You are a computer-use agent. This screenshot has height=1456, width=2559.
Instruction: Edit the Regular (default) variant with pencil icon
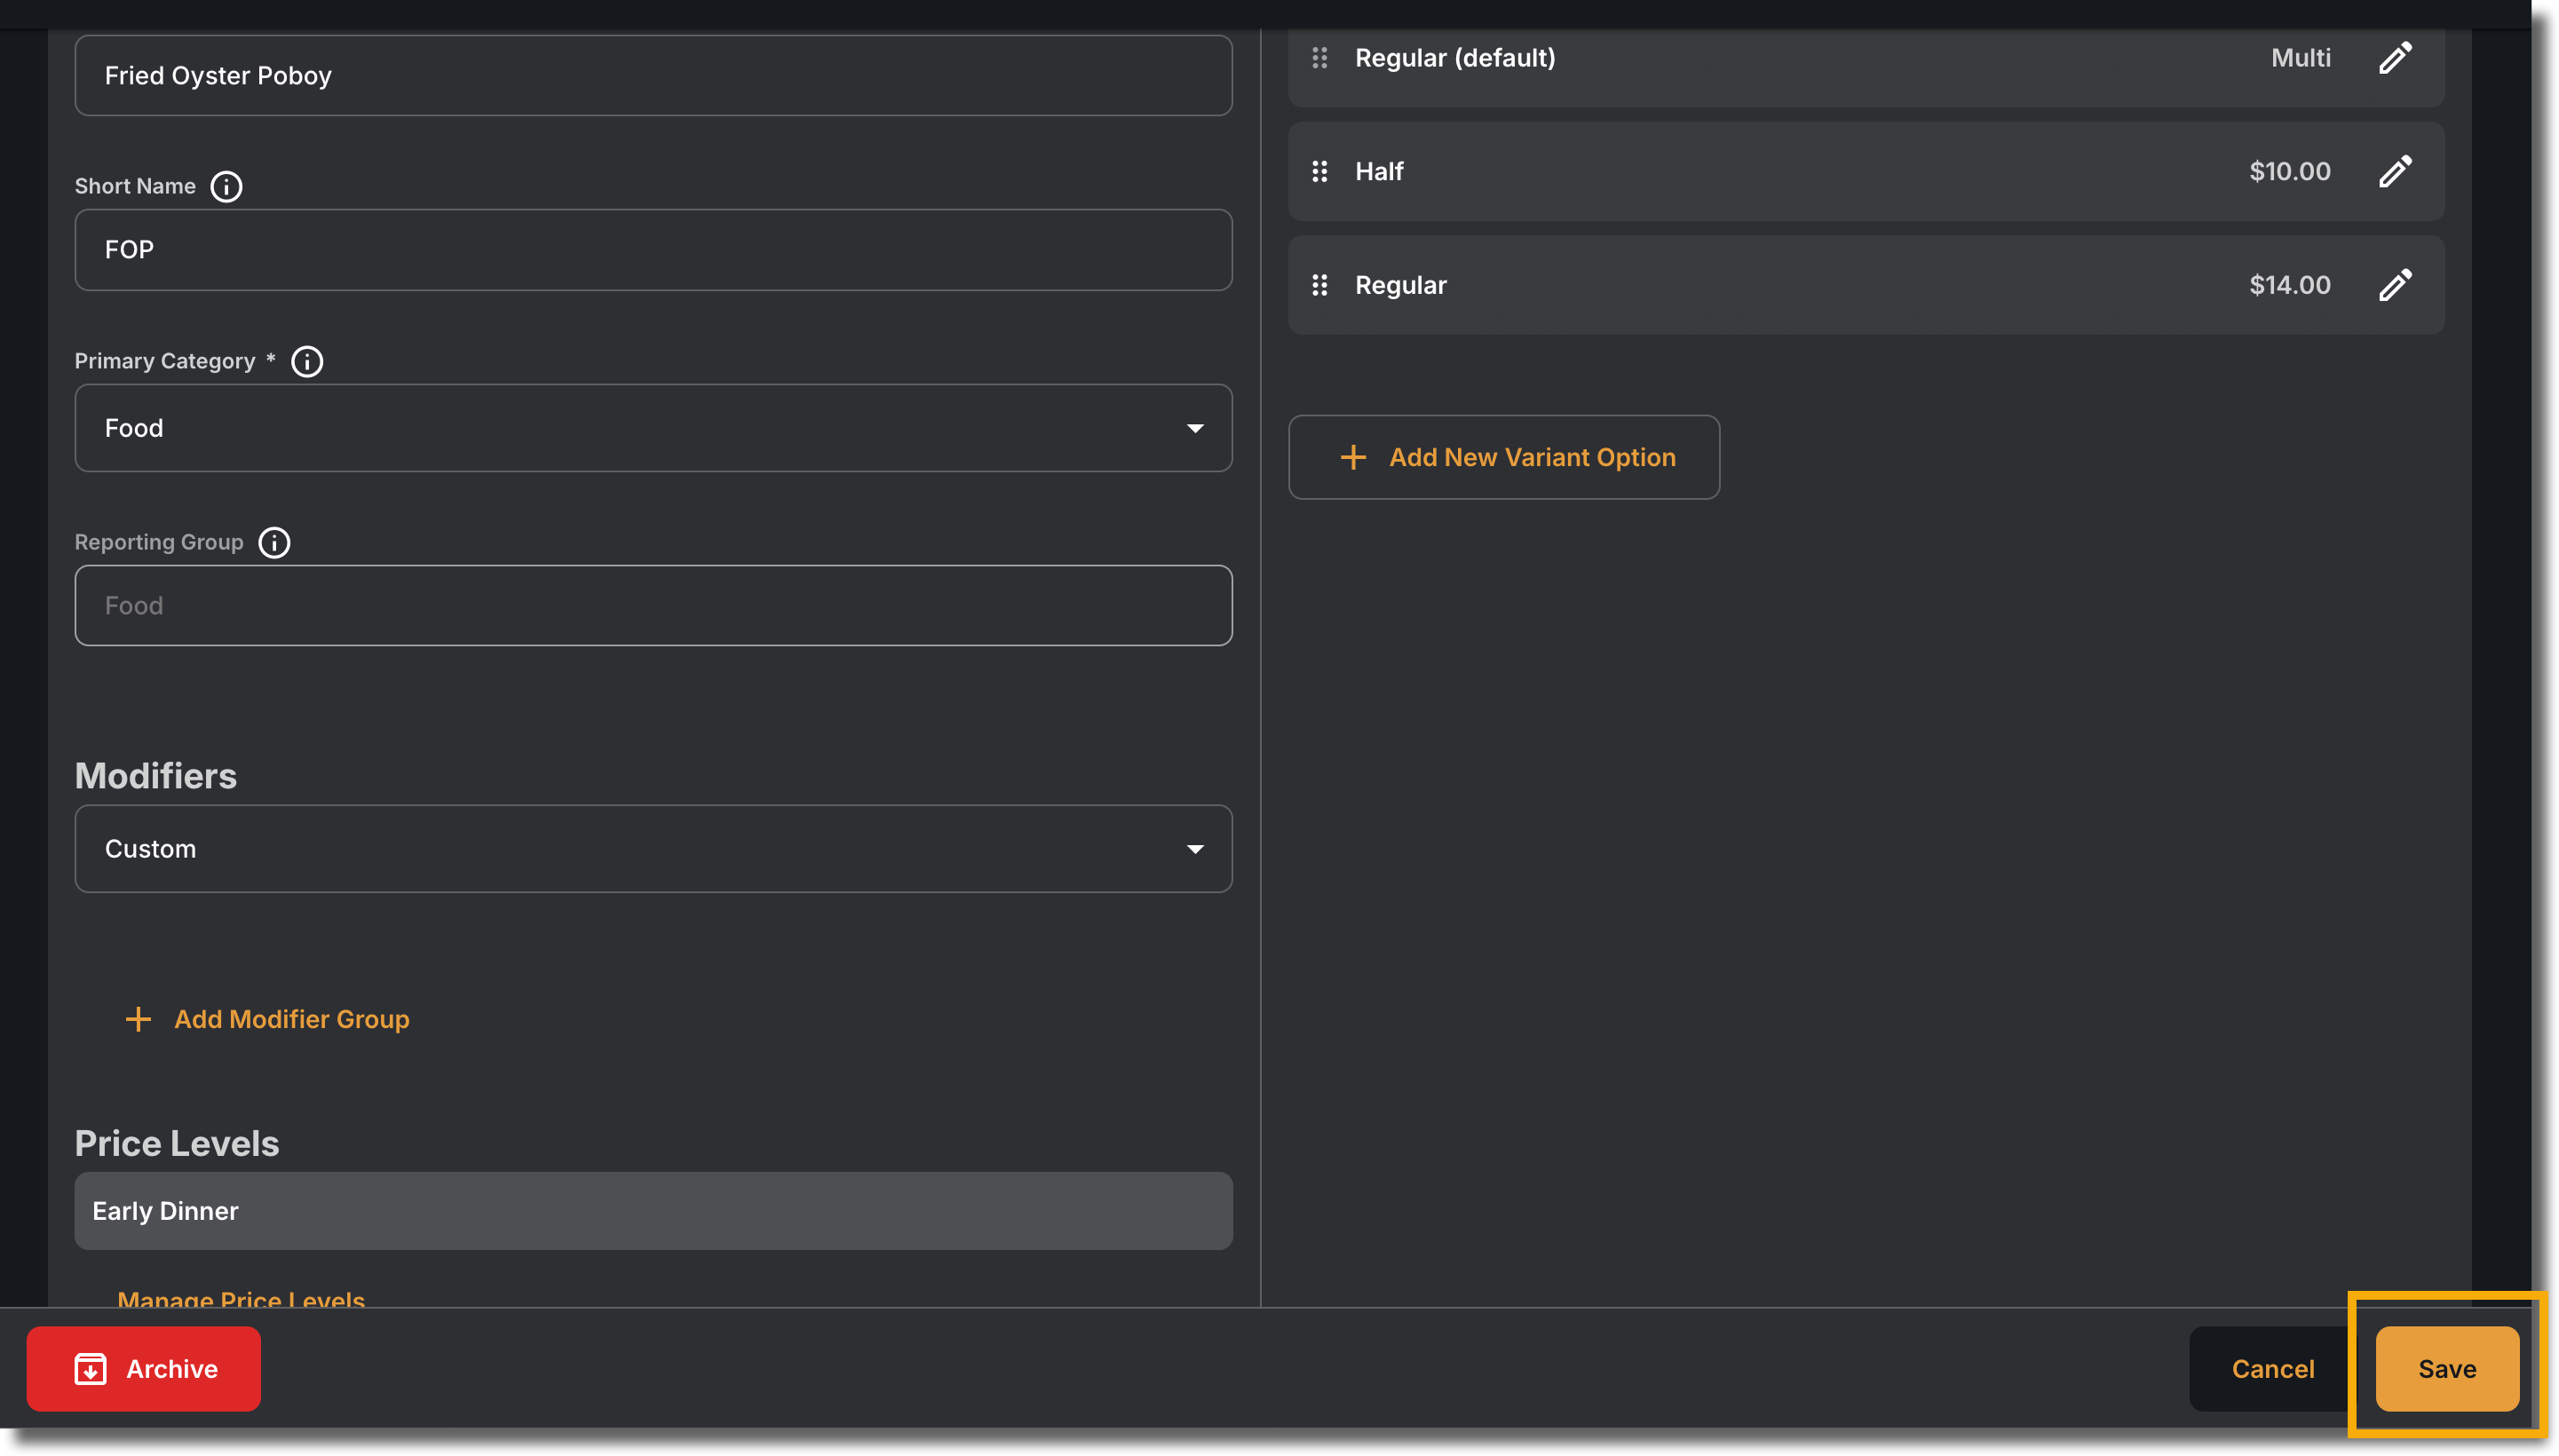pos(2395,58)
